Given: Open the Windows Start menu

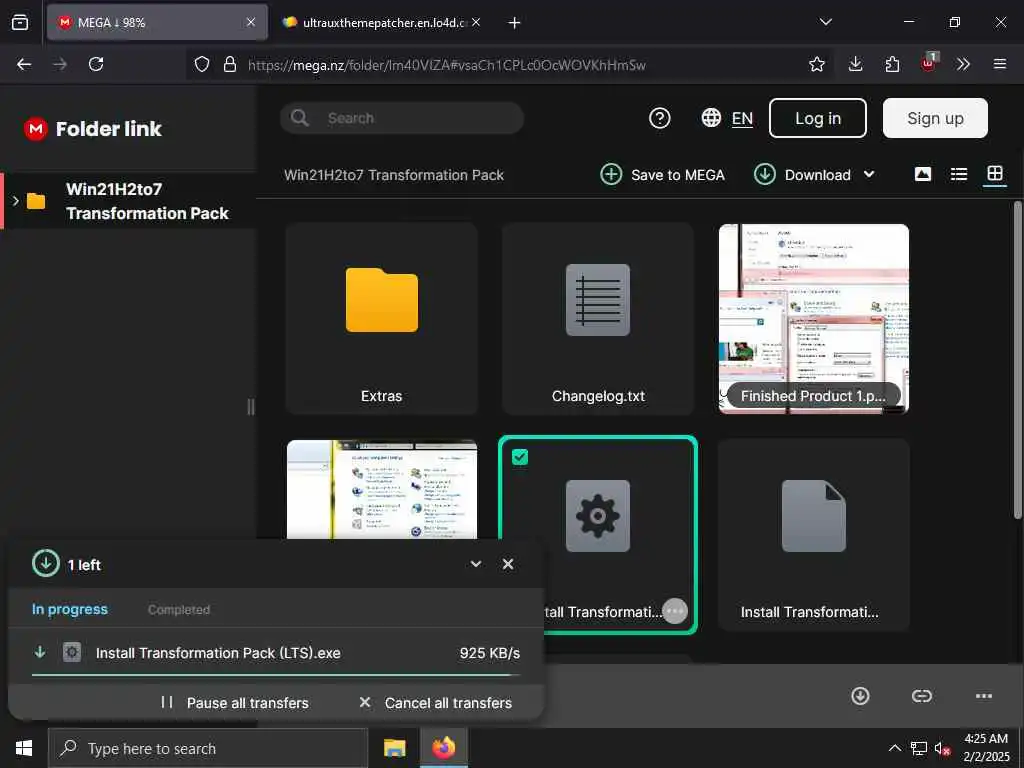Looking at the screenshot, I should click(24, 748).
